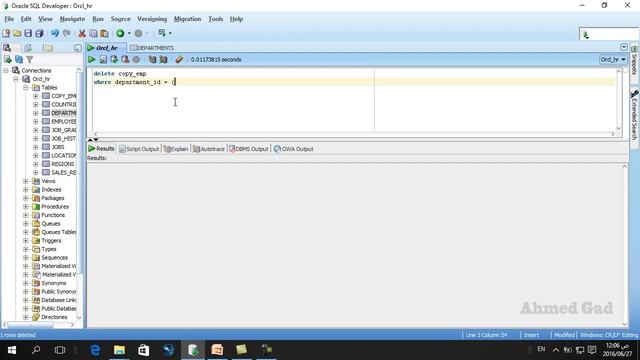Viewport: 640px width, 360px height.
Task: Click the Filter funnel icon
Action: [x=29, y=60]
